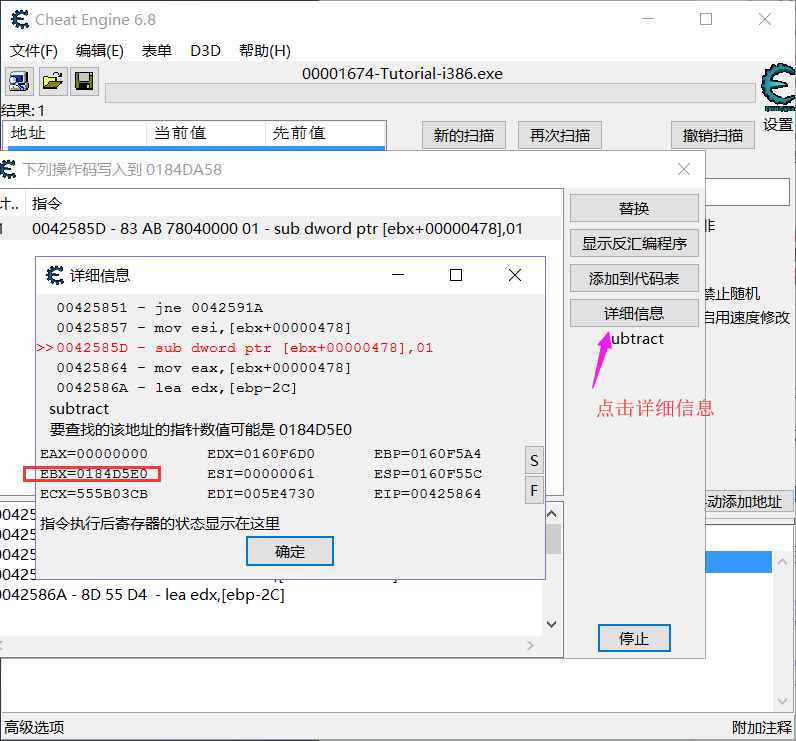Click the 详细信息 button
The width and height of the screenshot is (796, 741).
(633, 313)
